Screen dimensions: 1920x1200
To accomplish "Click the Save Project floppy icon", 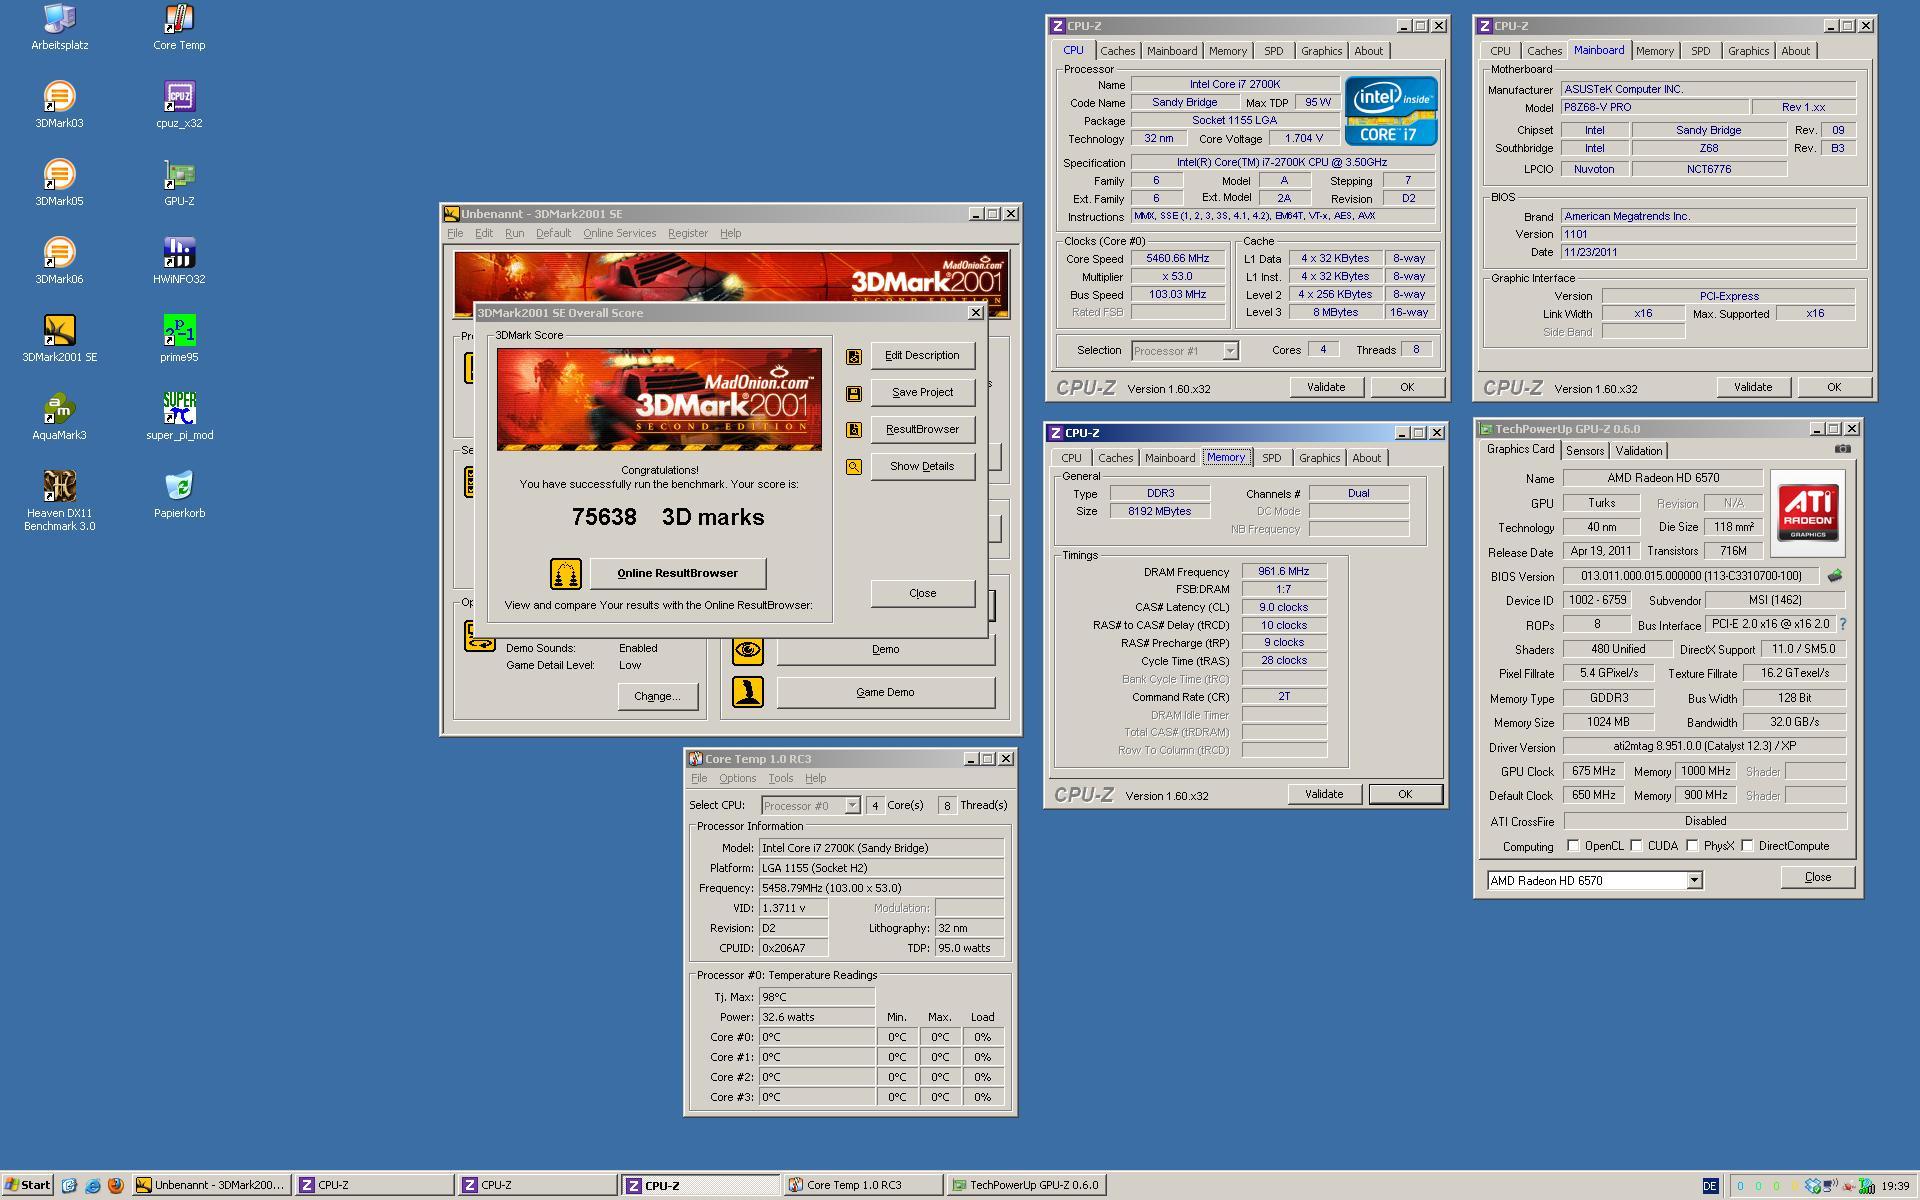I will pyautogui.click(x=854, y=393).
